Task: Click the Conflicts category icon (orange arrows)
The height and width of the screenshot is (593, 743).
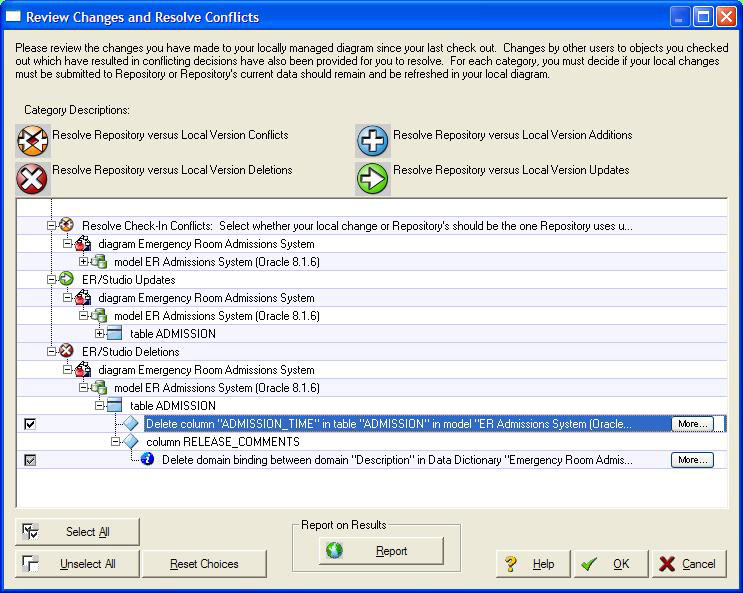Action: [x=33, y=141]
